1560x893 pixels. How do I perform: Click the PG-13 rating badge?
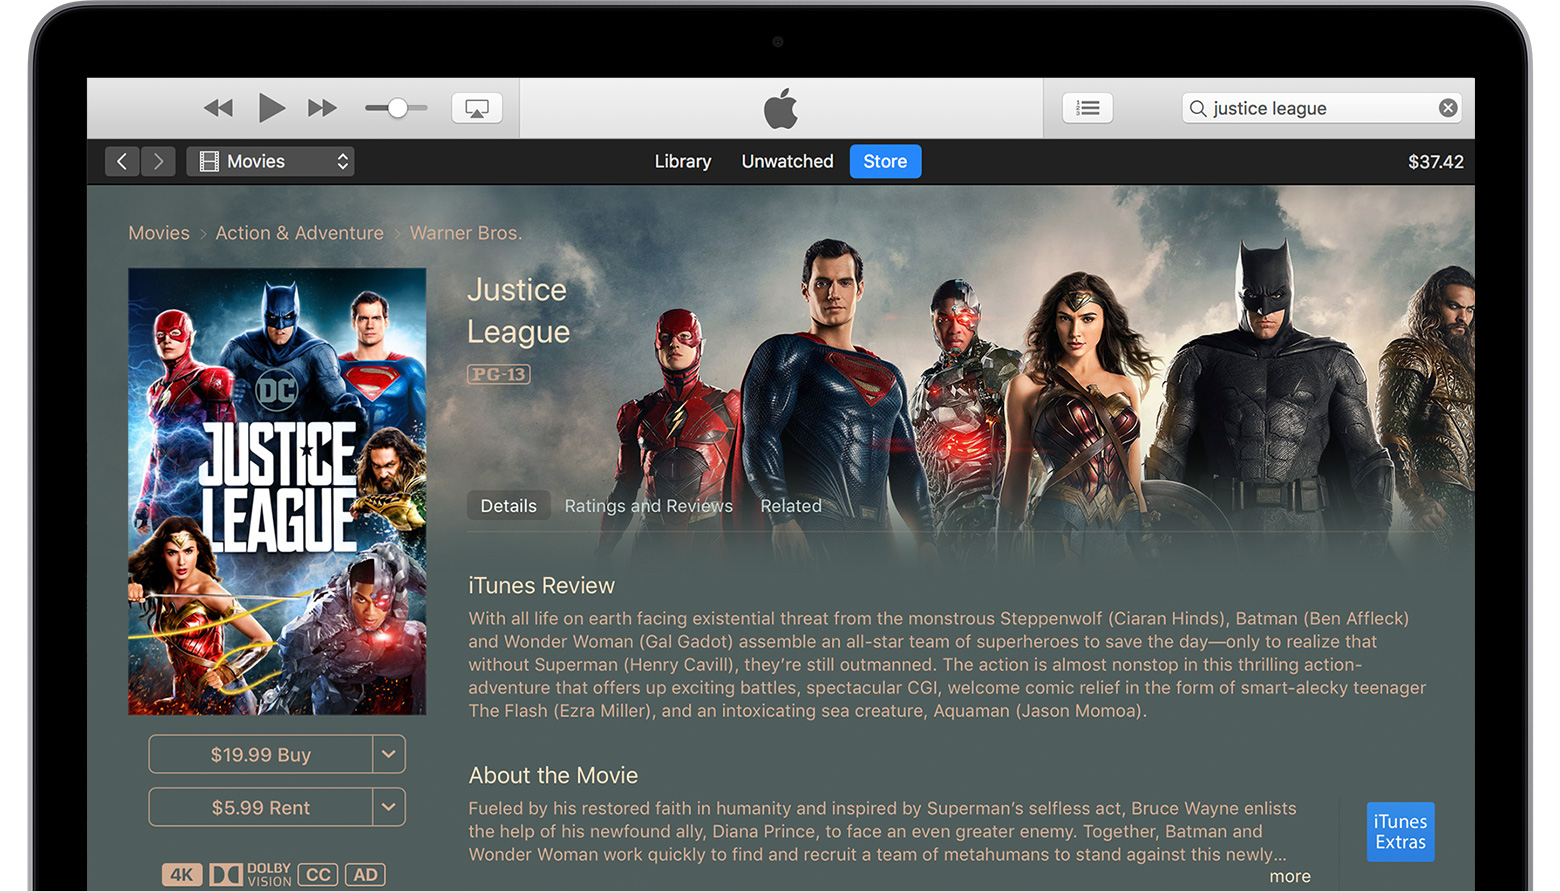(499, 374)
